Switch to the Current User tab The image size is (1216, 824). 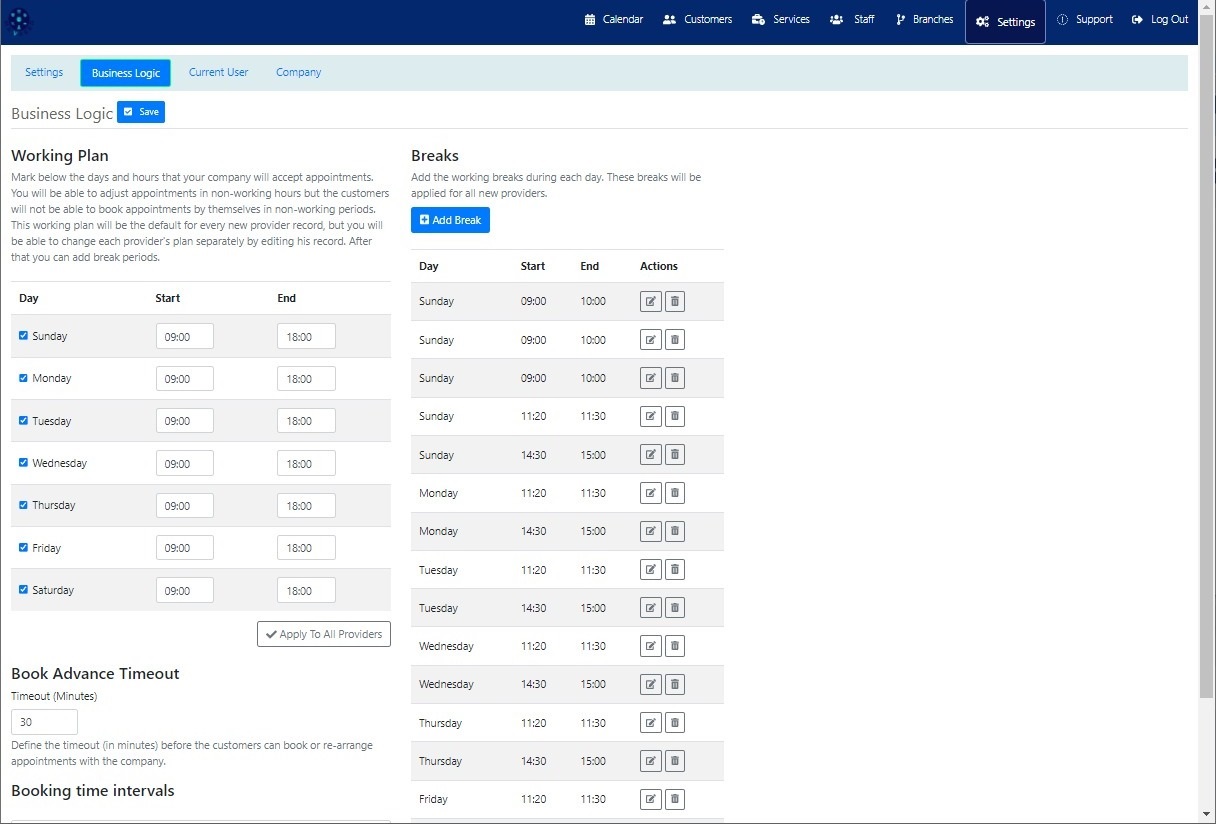coord(218,73)
